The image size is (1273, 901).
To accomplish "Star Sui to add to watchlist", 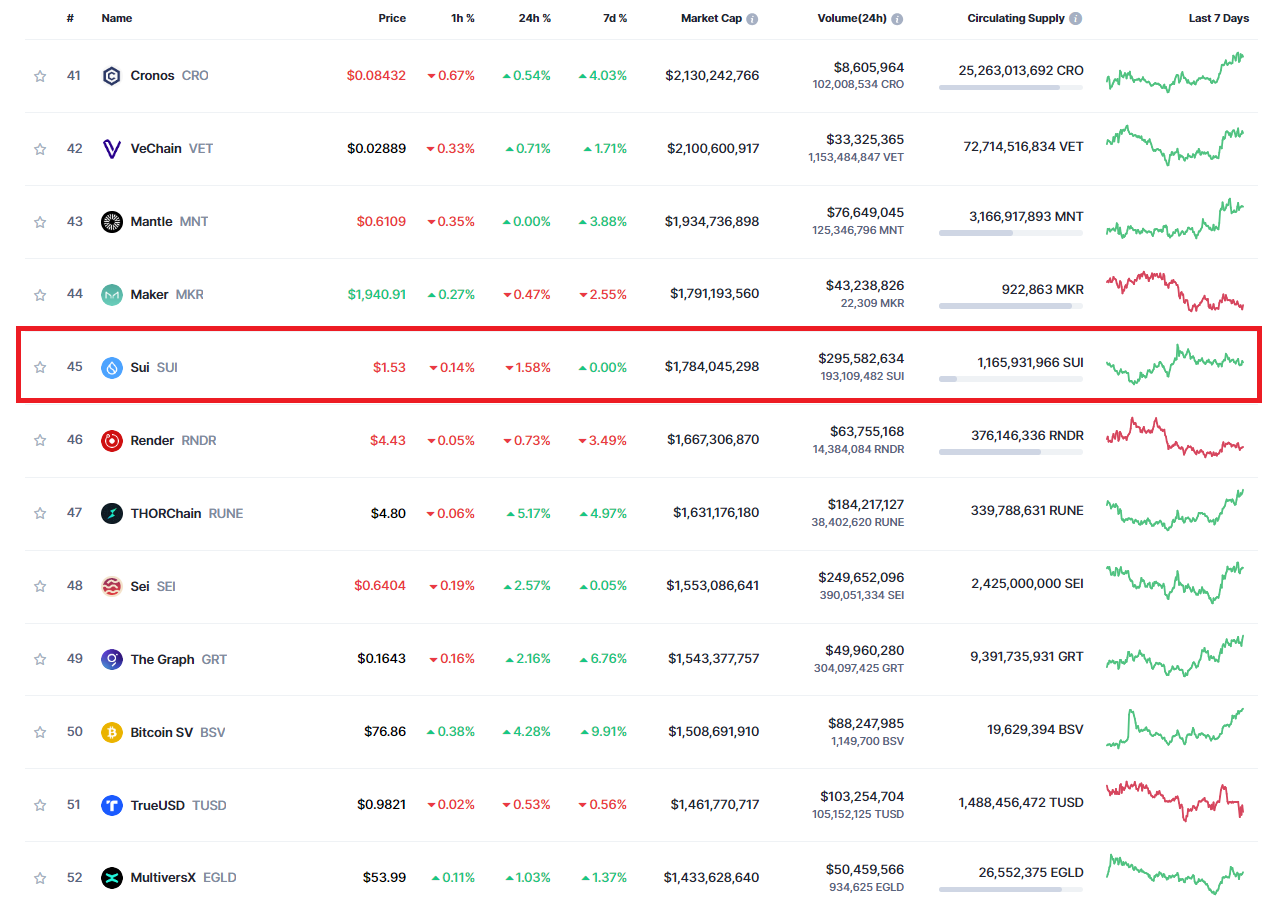I will (40, 368).
